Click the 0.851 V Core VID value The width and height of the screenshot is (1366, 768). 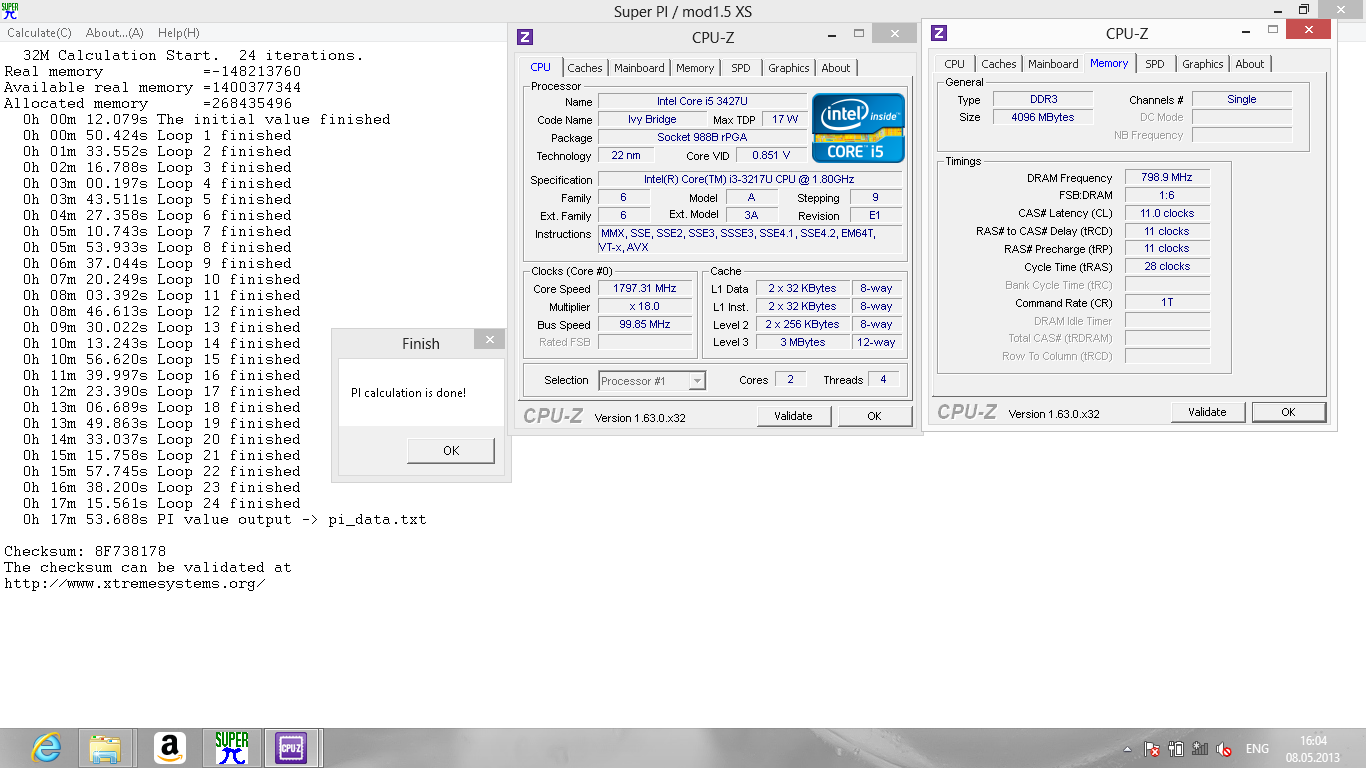pos(771,156)
